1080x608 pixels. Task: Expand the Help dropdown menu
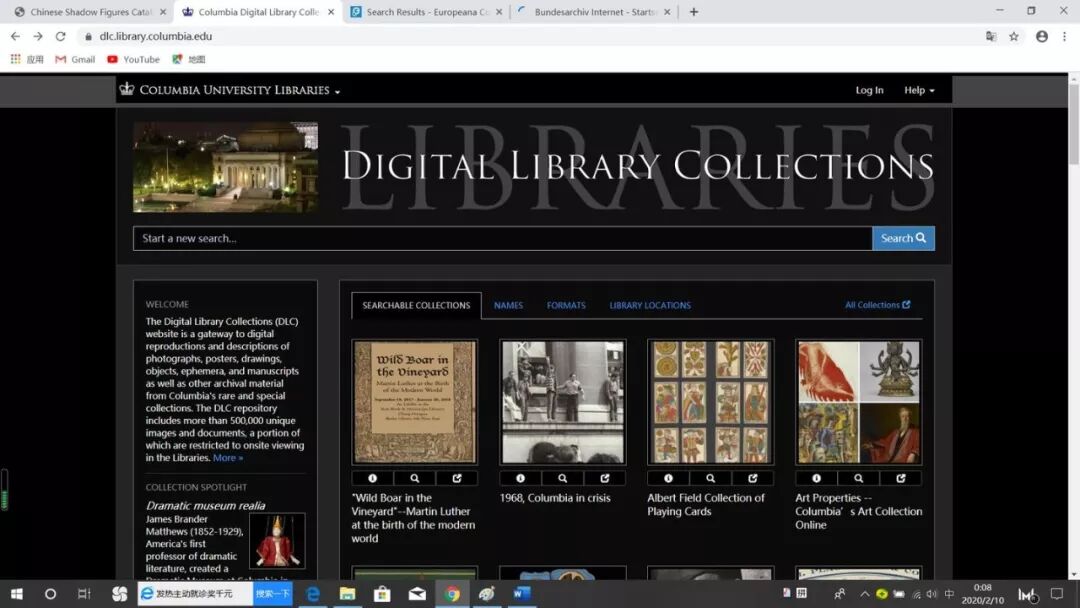[x=920, y=90]
